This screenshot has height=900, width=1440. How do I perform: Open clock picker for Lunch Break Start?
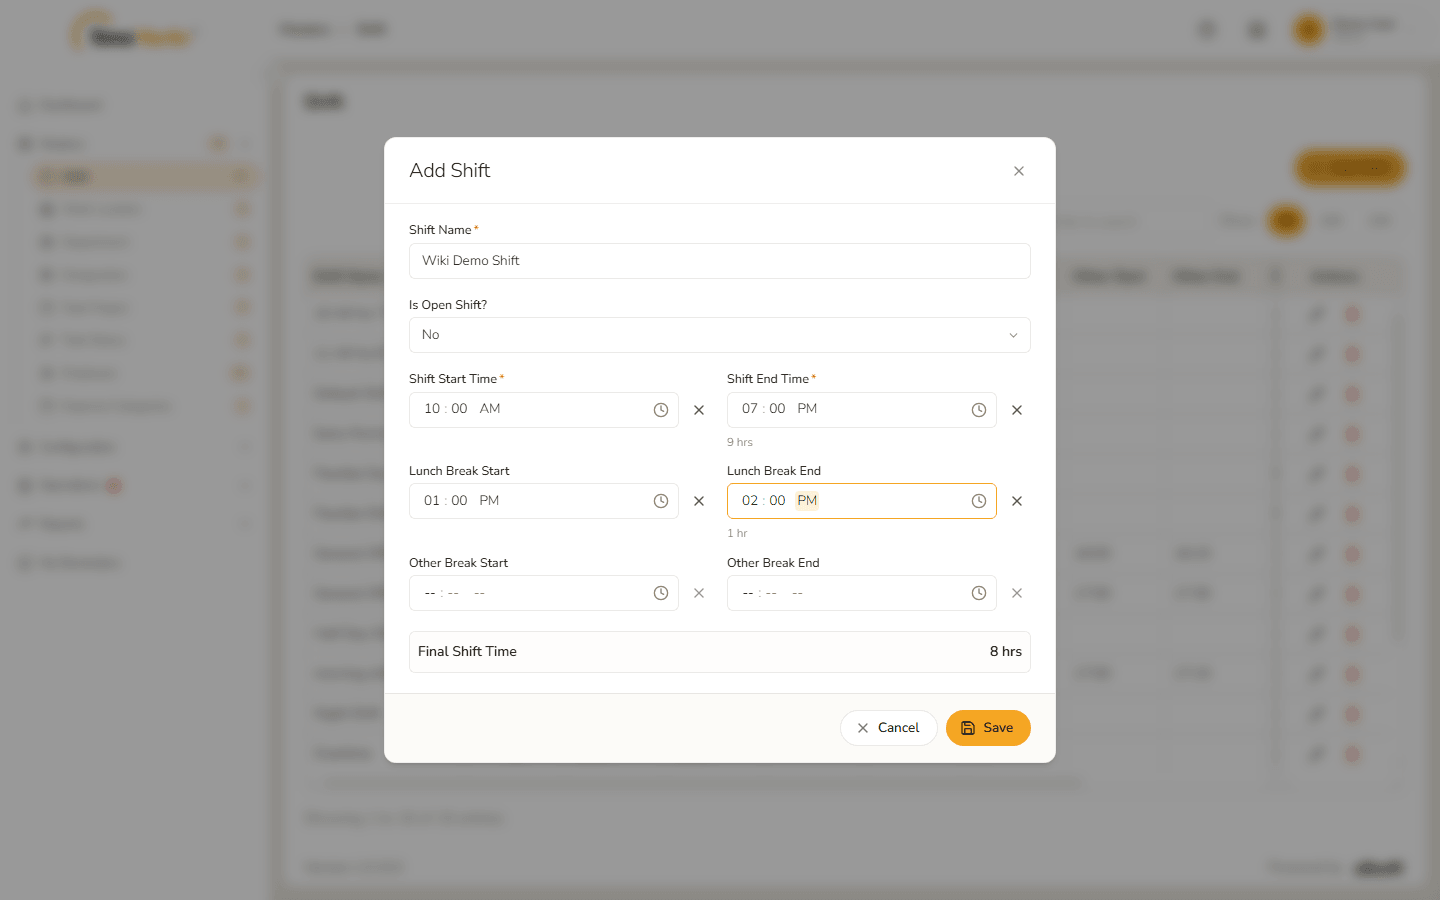click(661, 501)
